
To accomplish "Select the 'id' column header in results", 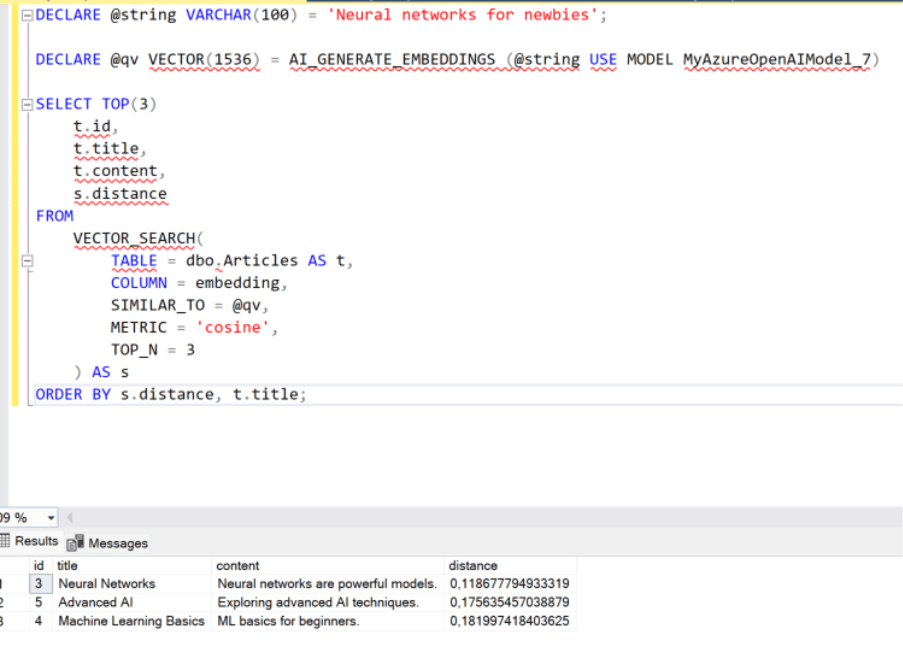I will (x=38, y=565).
